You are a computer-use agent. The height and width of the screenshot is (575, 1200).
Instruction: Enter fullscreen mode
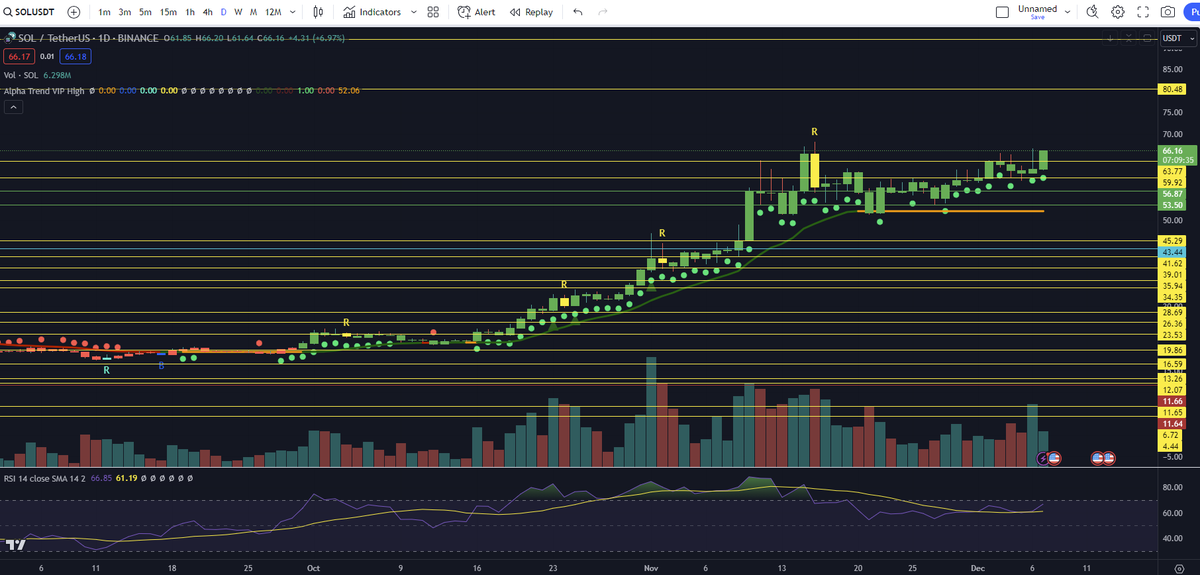coord(1143,12)
